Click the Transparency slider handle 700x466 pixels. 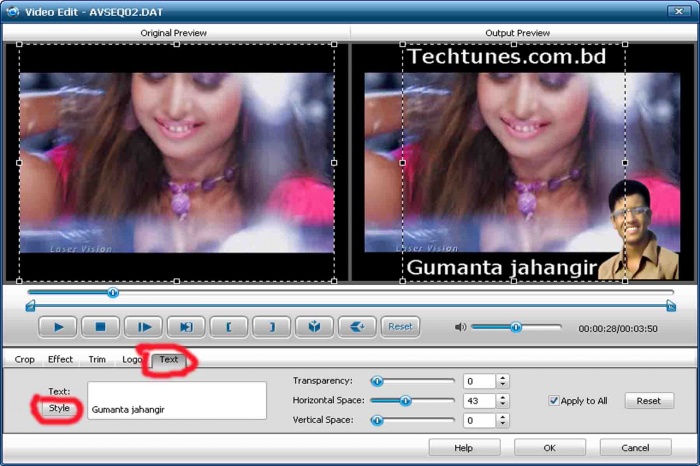tap(377, 381)
